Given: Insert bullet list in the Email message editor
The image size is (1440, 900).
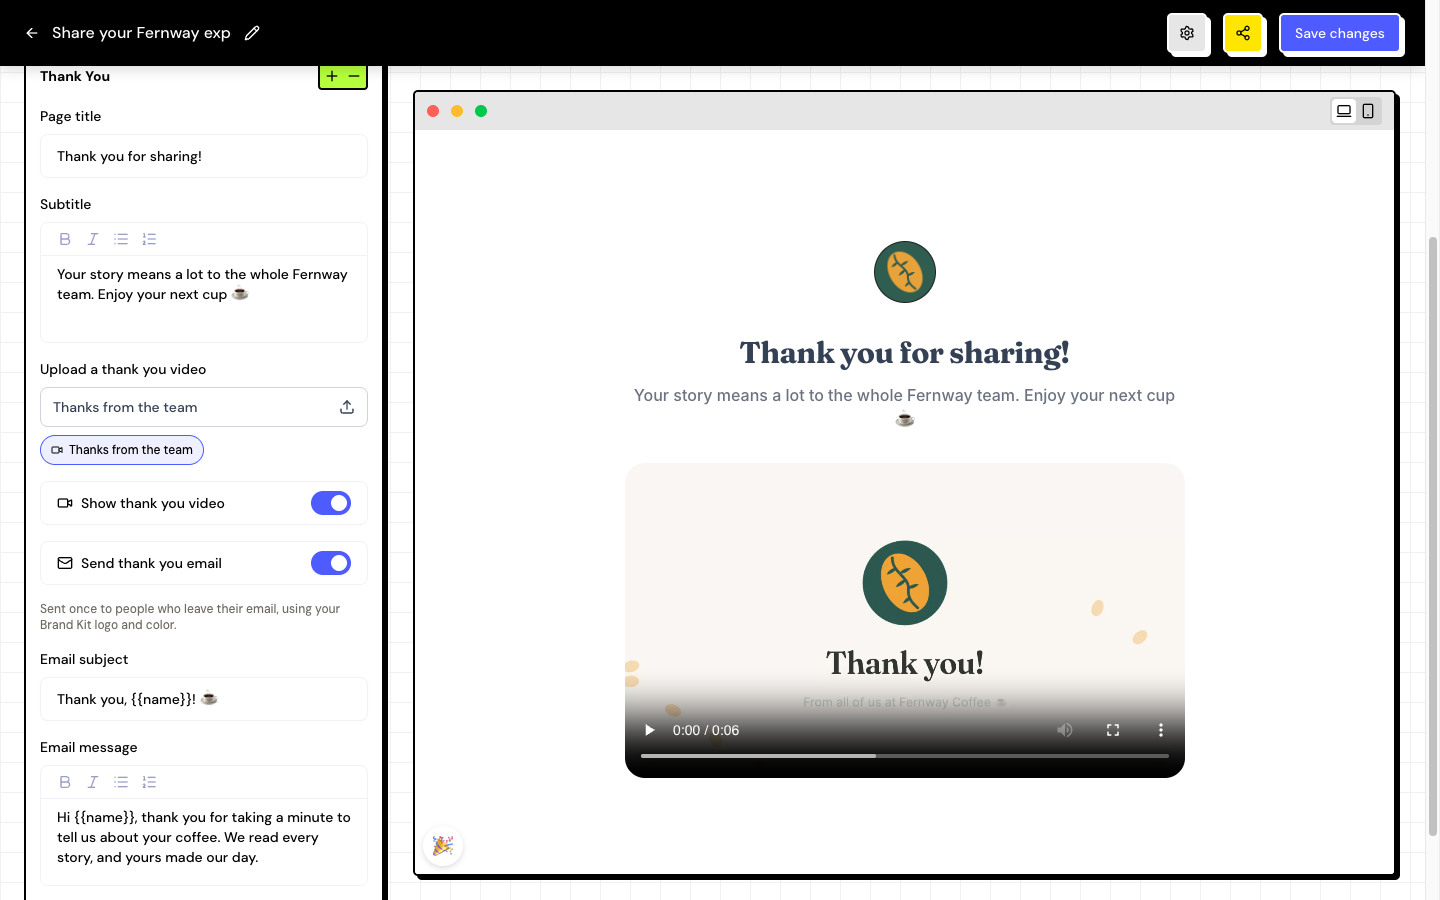Looking at the screenshot, I should [x=121, y=782].
